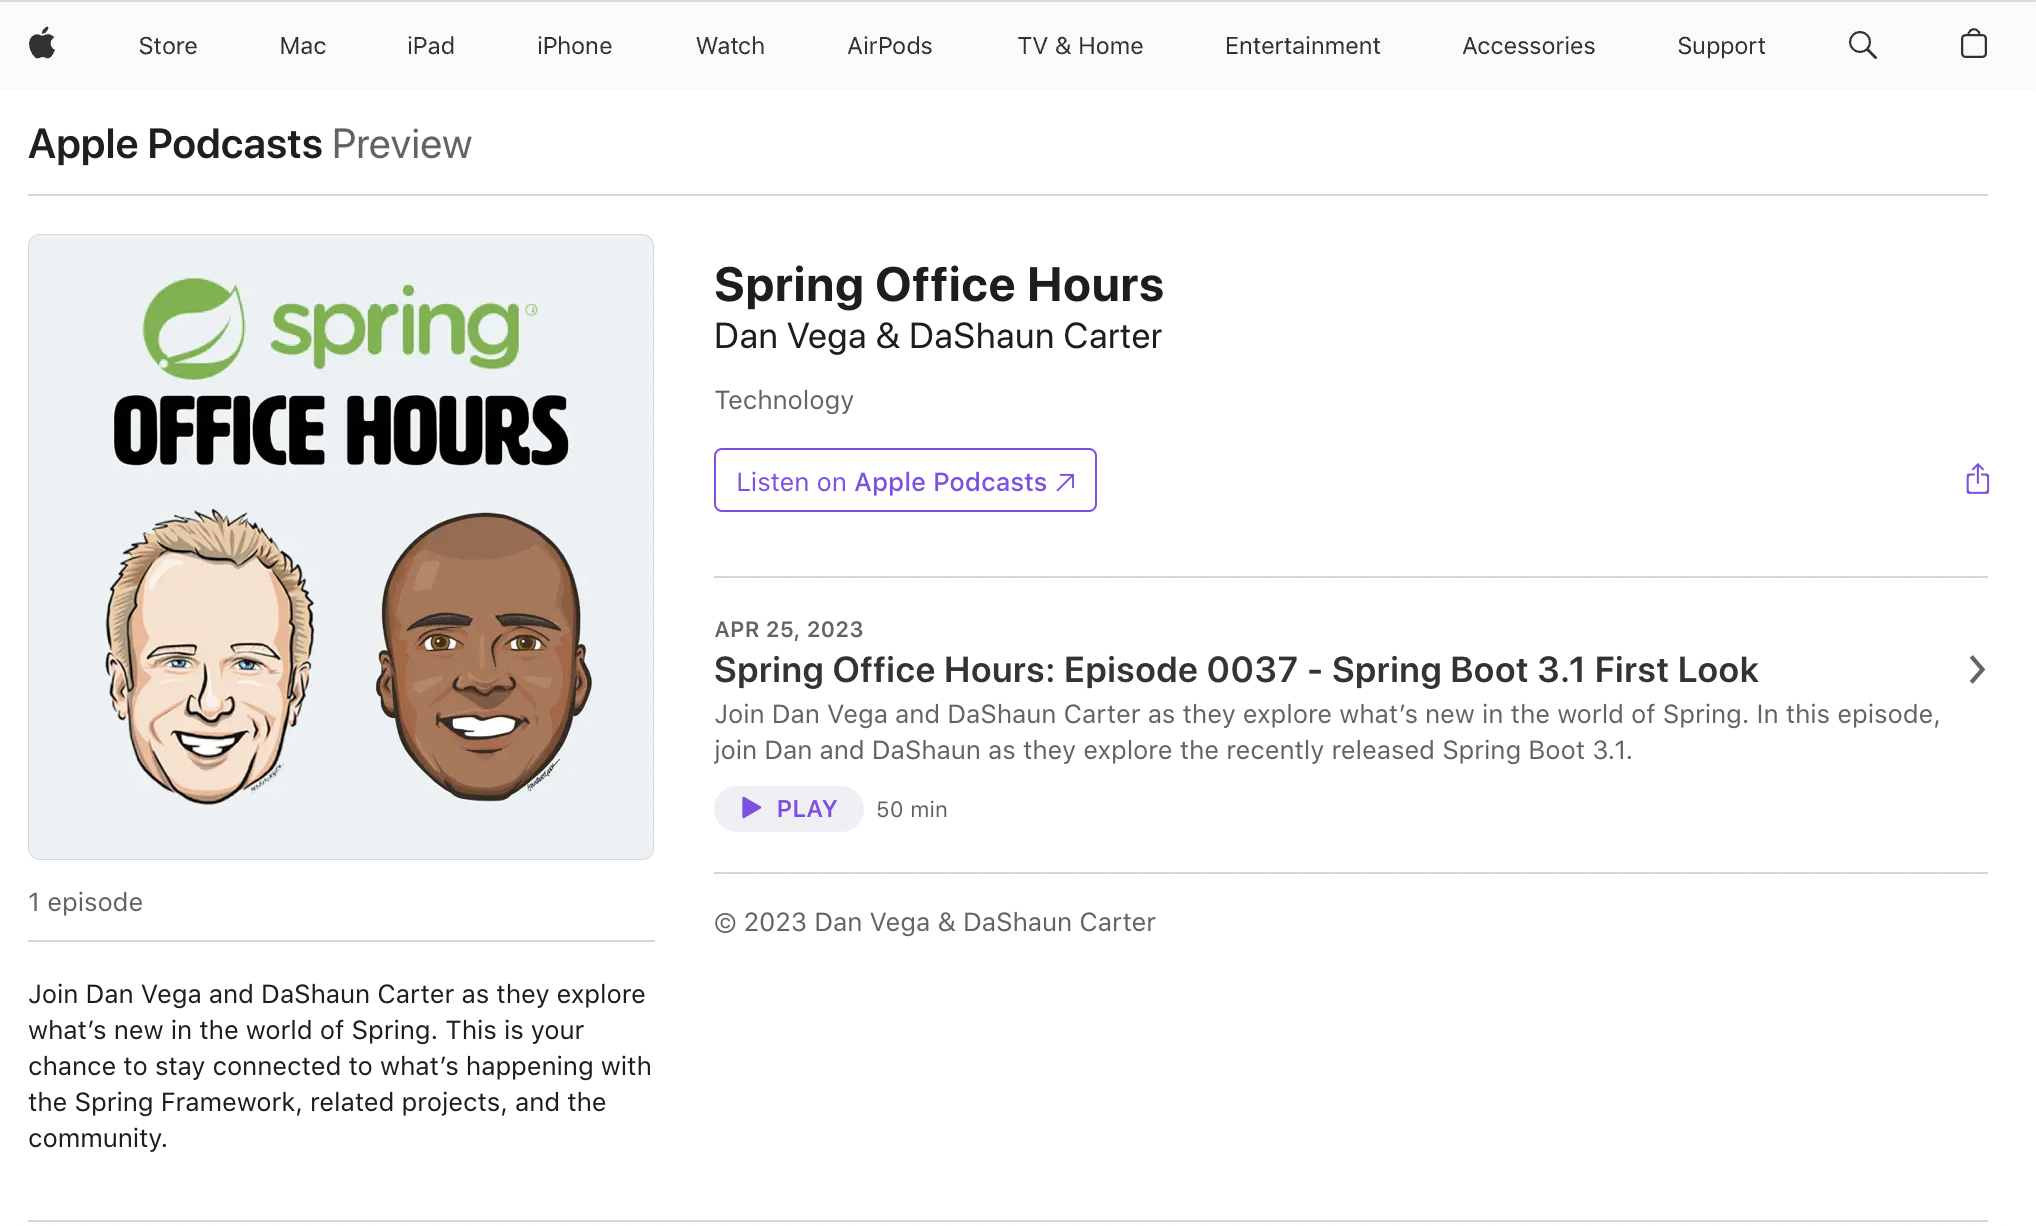Screen dimensions: 2036x1226
Task: Open the iPad menu
Action: 431,46
